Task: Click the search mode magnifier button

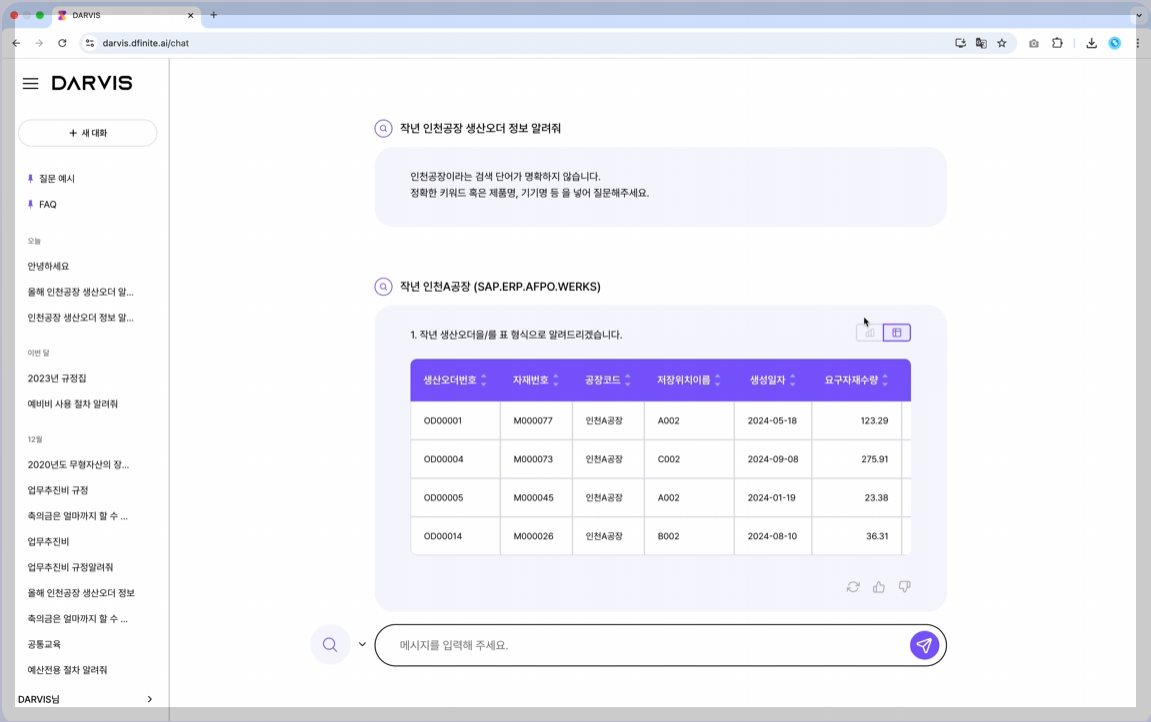Action: (330, 645)
